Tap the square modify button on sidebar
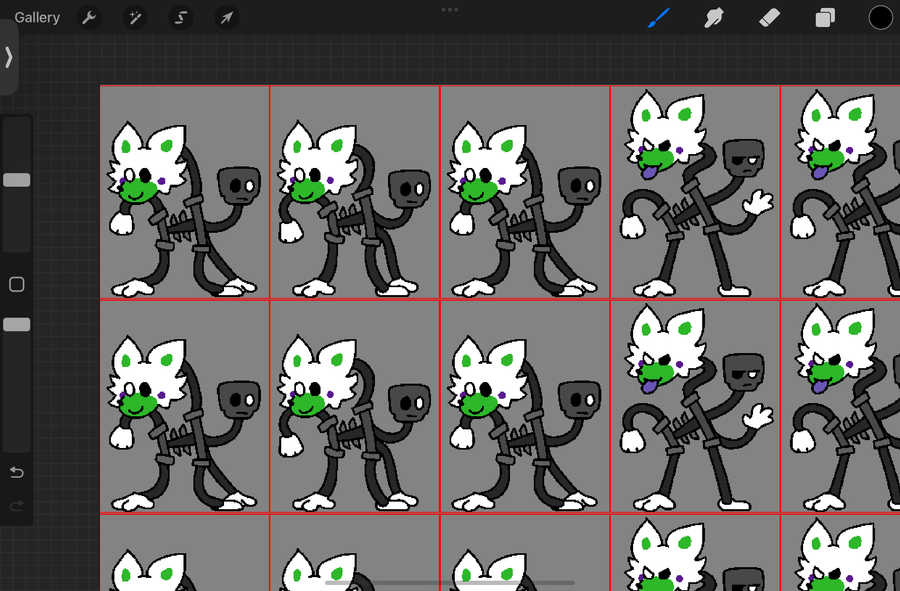 pos(17,284)
